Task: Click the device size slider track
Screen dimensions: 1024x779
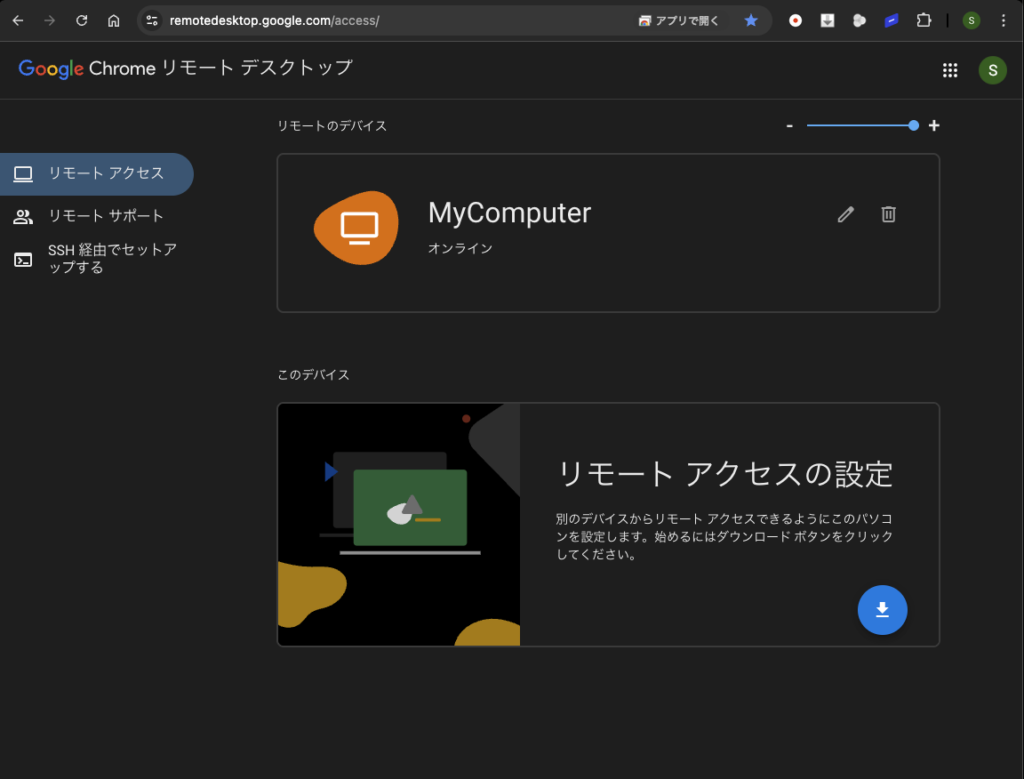Action: [x=860, y=126]
